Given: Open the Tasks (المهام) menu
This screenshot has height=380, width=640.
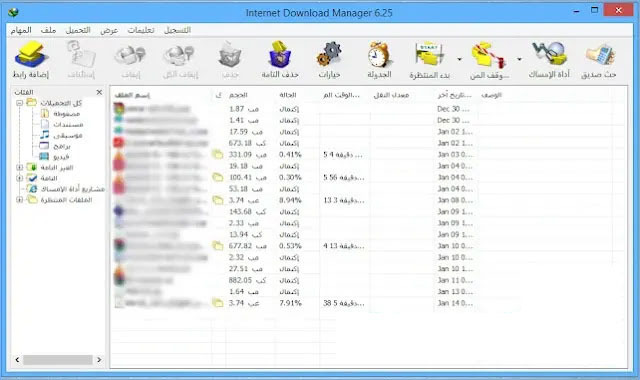Looking at the screenshot, I should (21, 30).
